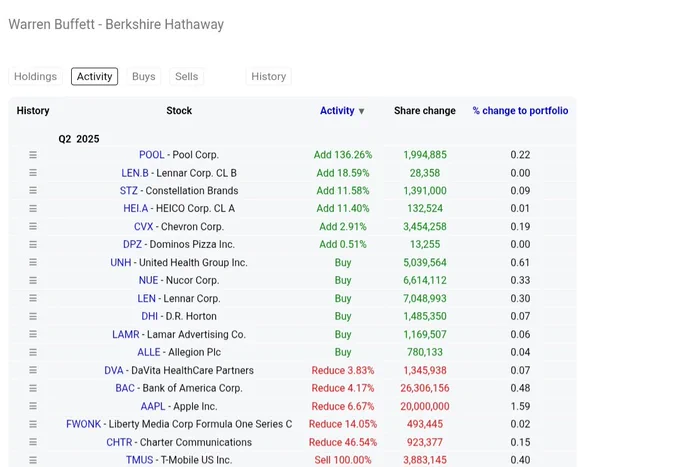This screenshot has height=467, width=680.
Task: Open the BAC ticker link
Action: 125,389
